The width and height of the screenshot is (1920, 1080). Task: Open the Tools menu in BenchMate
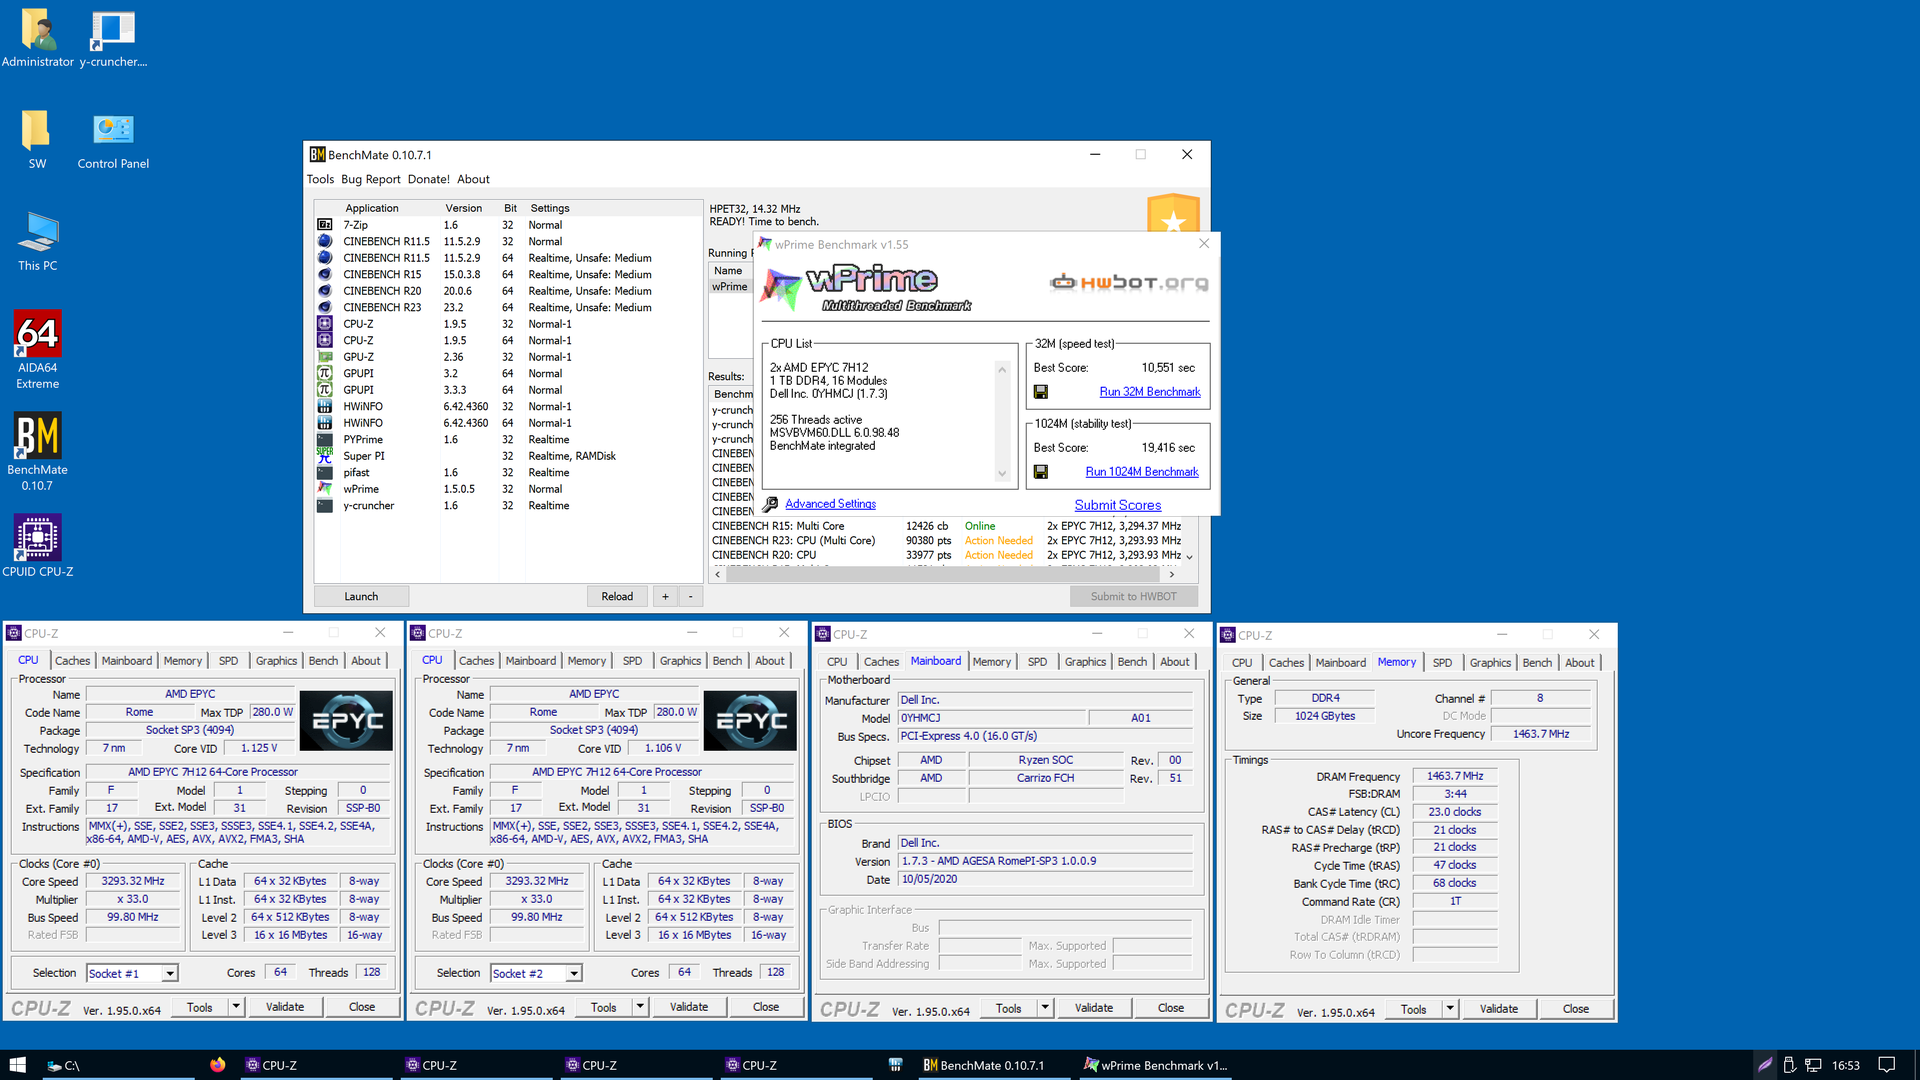[320, 179]
